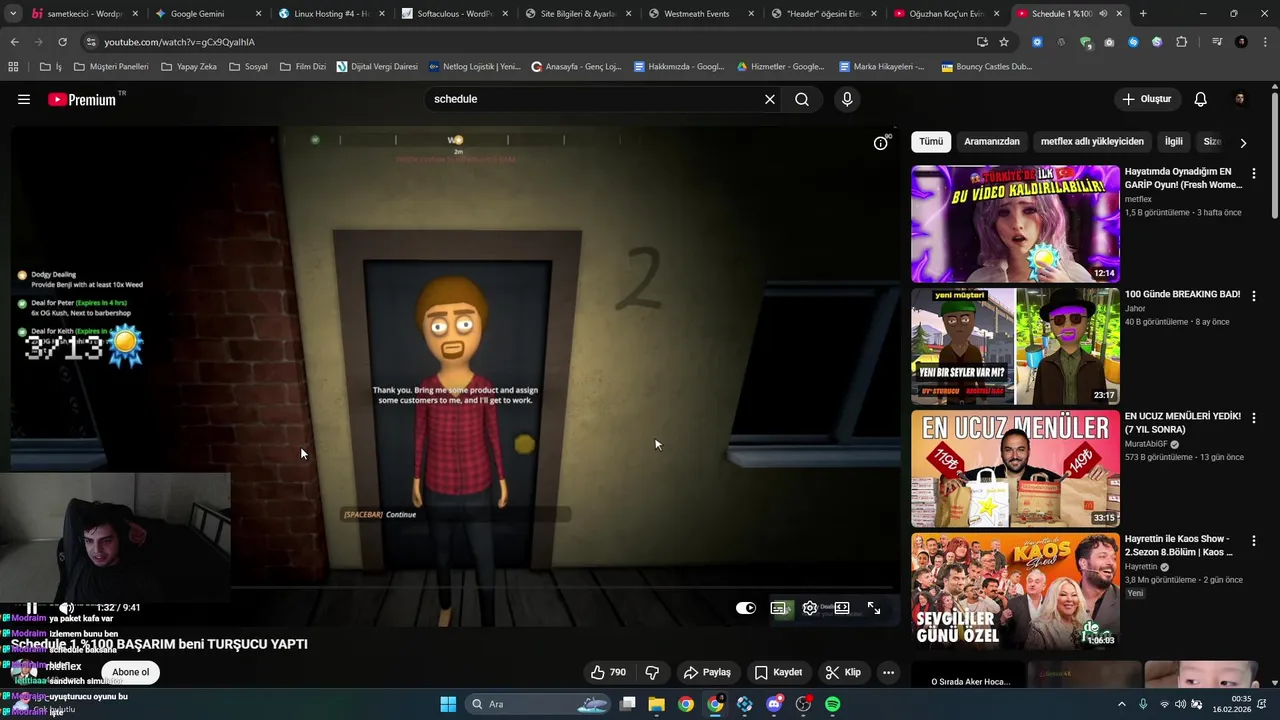Open YouTube notifications bell
Screen dimensions: 1280x720
[1201, 99]
